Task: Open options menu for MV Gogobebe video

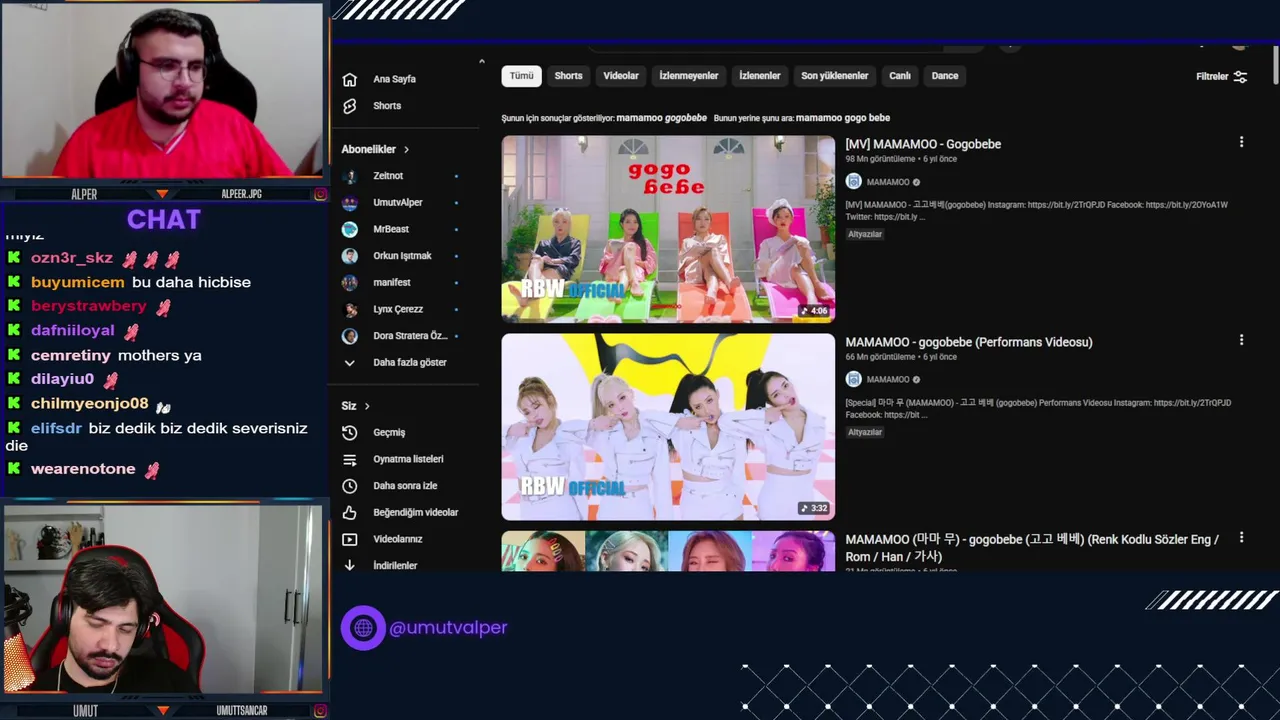Action: [x=1241, y=143]
